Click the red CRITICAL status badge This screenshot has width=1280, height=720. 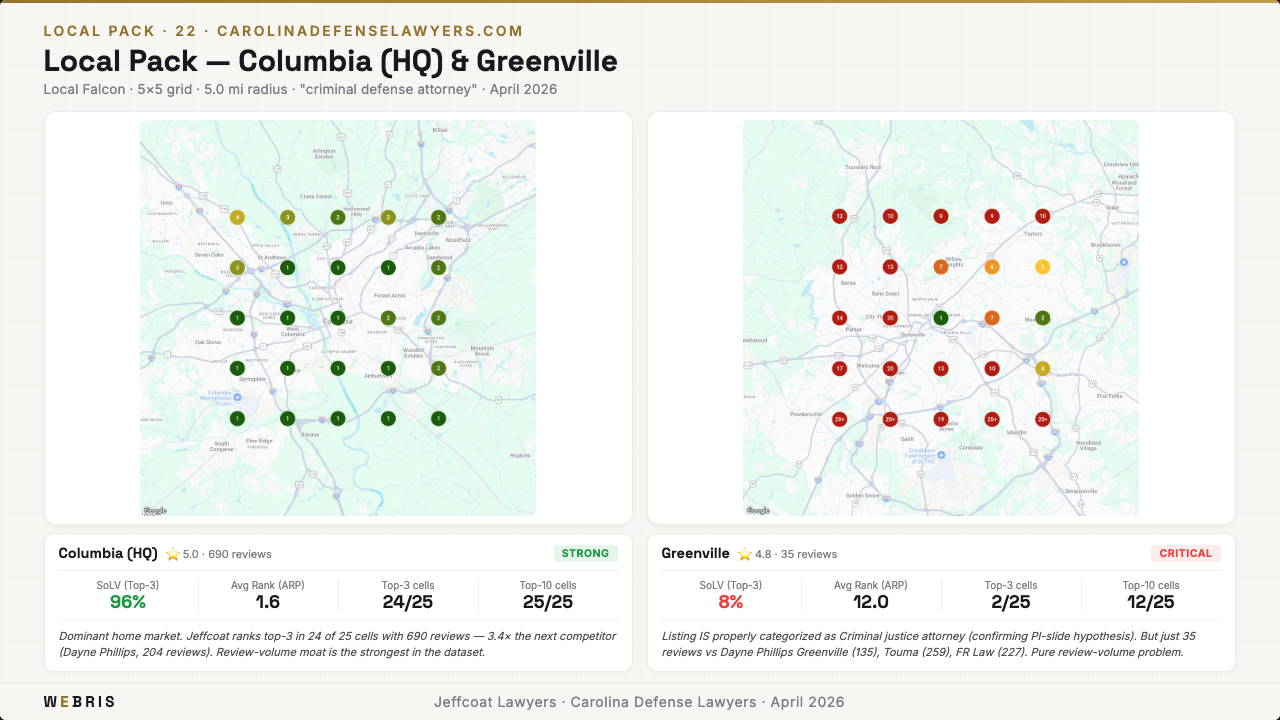tap(1186, 553)
